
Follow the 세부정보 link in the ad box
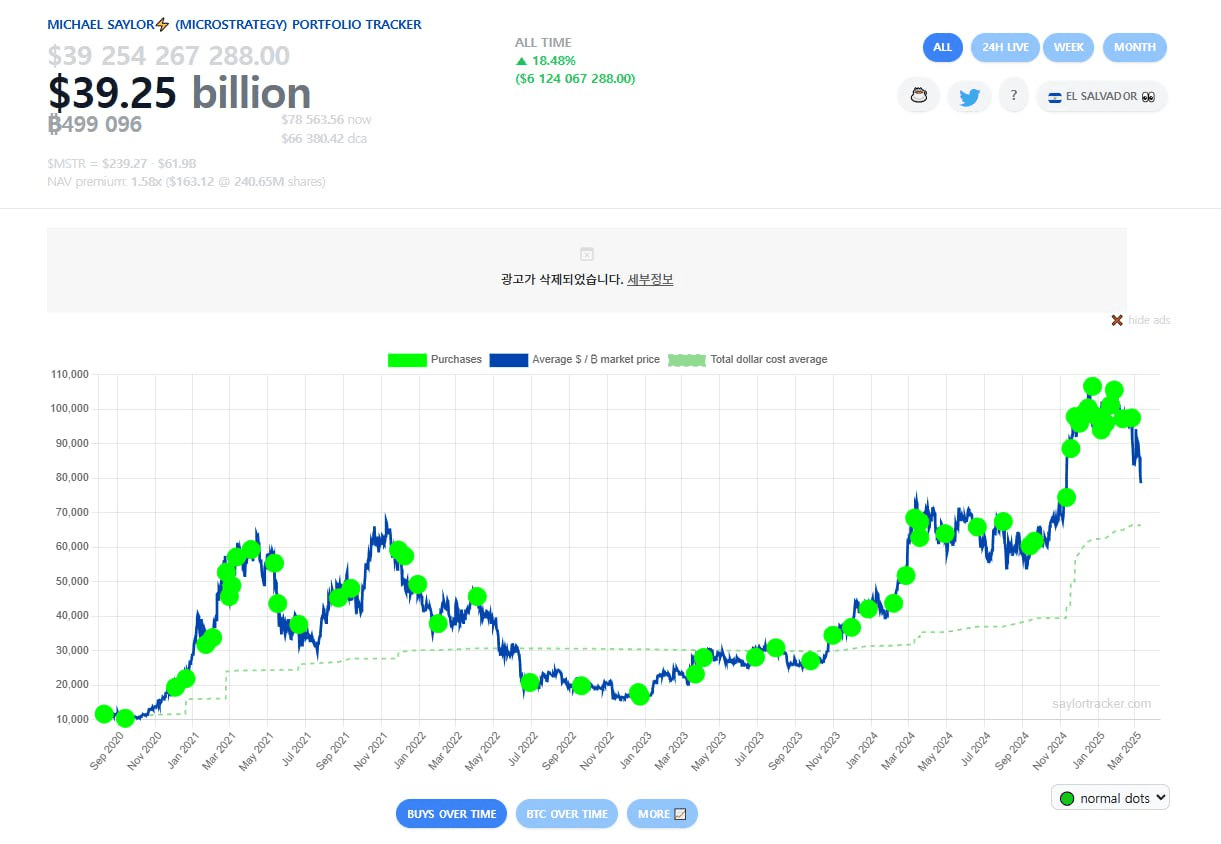coord(650,280)
